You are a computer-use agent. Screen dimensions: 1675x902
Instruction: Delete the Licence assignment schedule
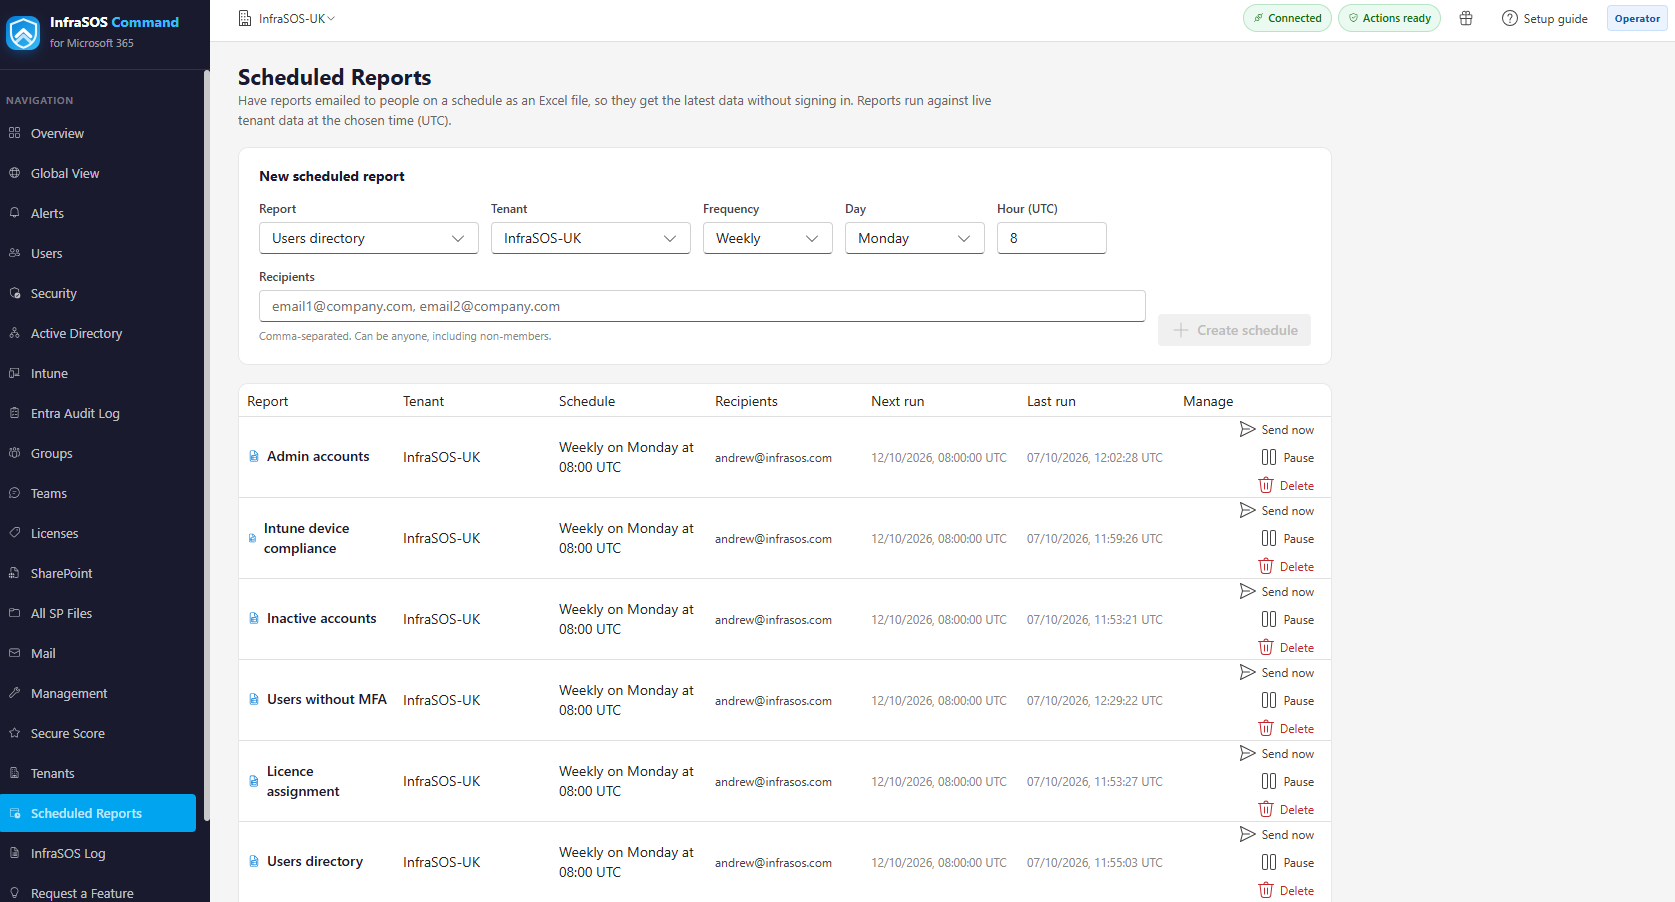pos(1286,809)
